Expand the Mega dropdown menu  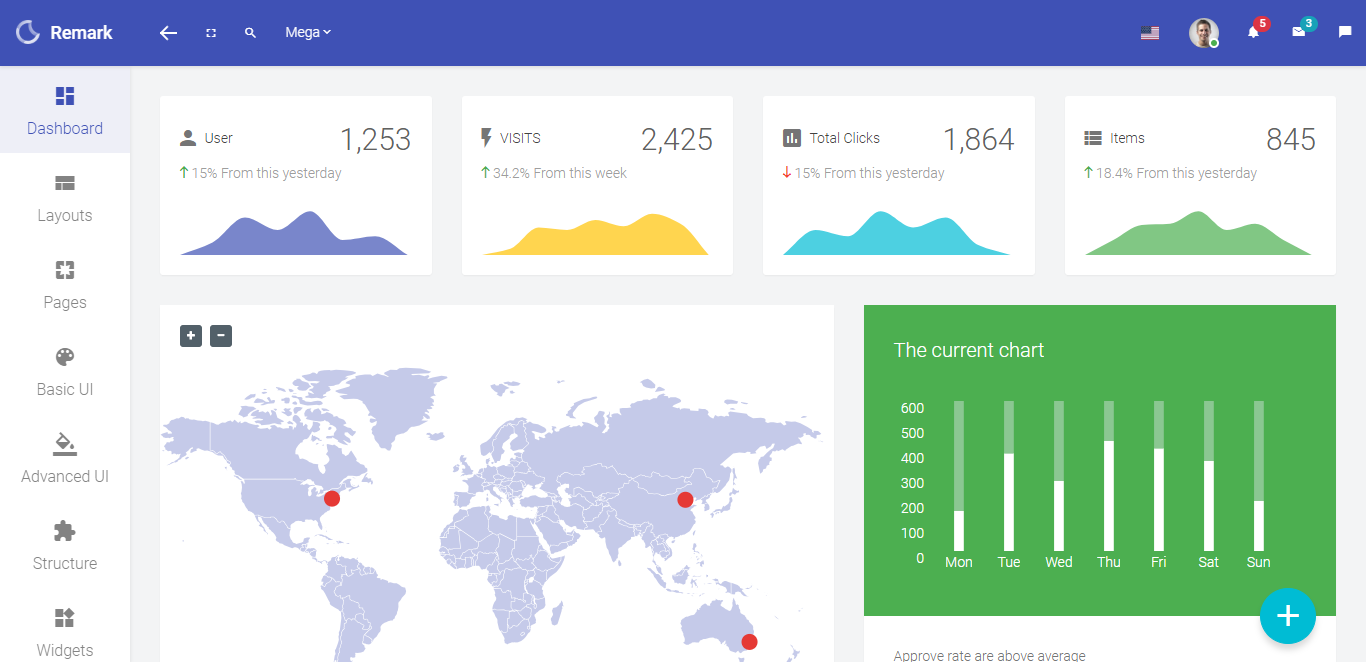pyautogui.click(x=307, y=33)
